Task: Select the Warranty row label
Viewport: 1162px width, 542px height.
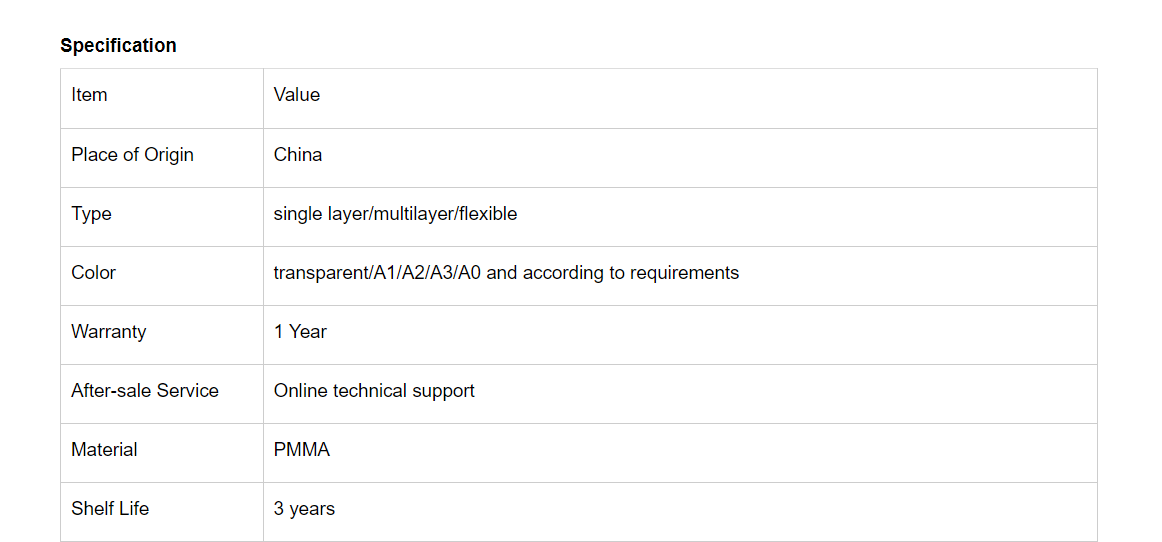Action: click(108, 332)
